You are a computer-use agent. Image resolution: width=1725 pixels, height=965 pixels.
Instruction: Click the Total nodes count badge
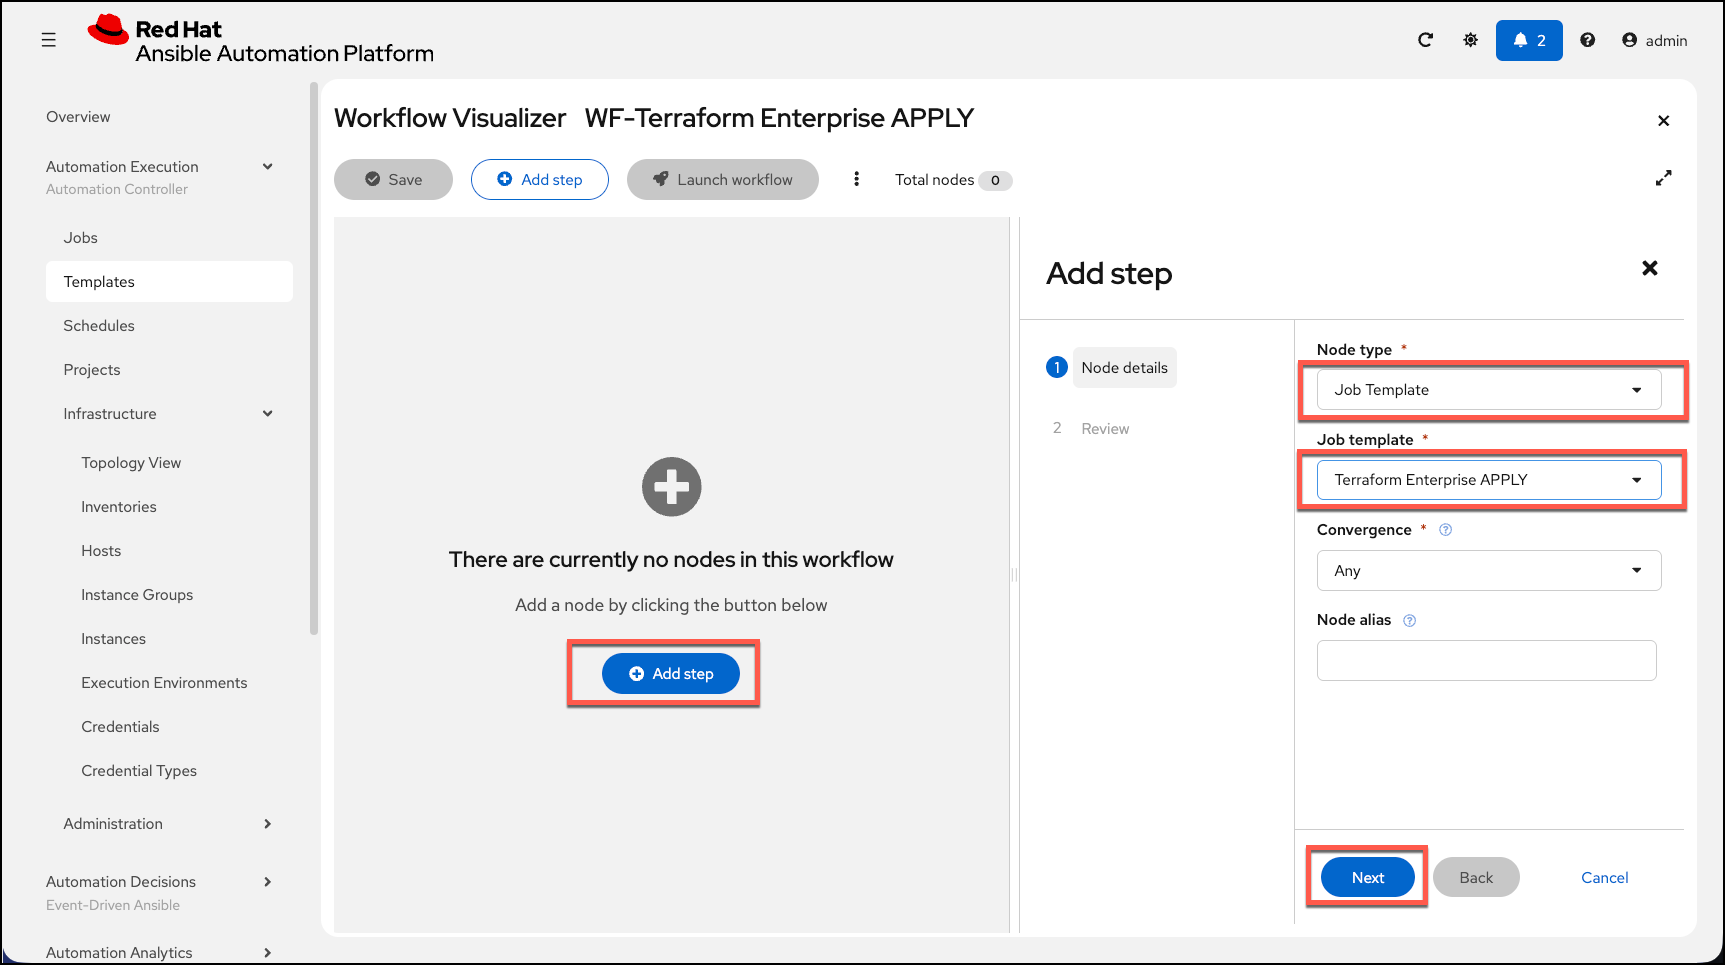(x=995, y=180)
